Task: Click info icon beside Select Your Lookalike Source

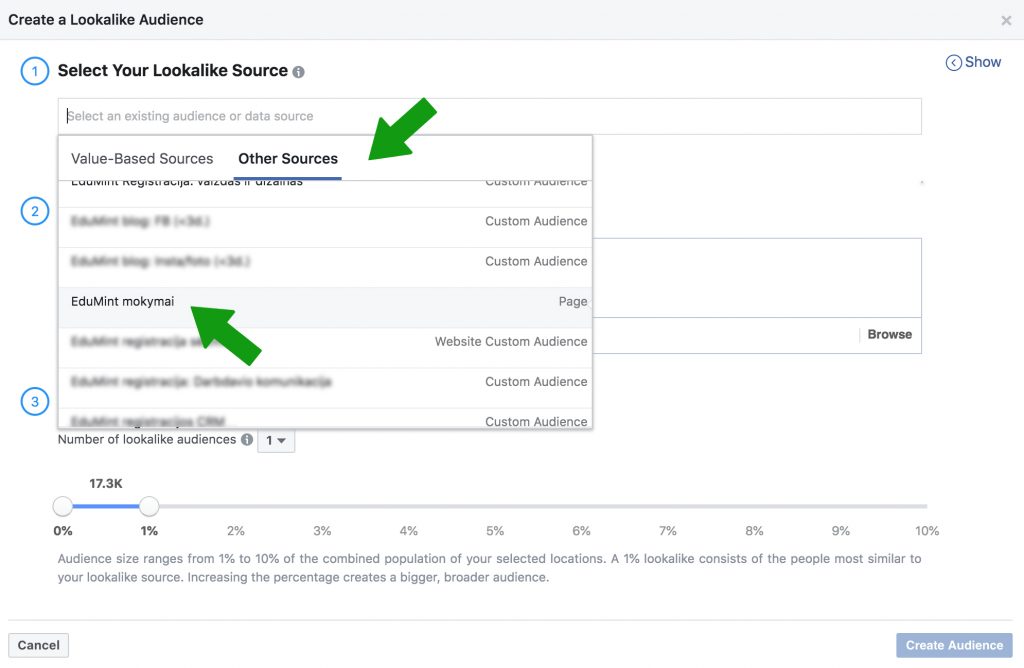Action: tap(299, 72)
